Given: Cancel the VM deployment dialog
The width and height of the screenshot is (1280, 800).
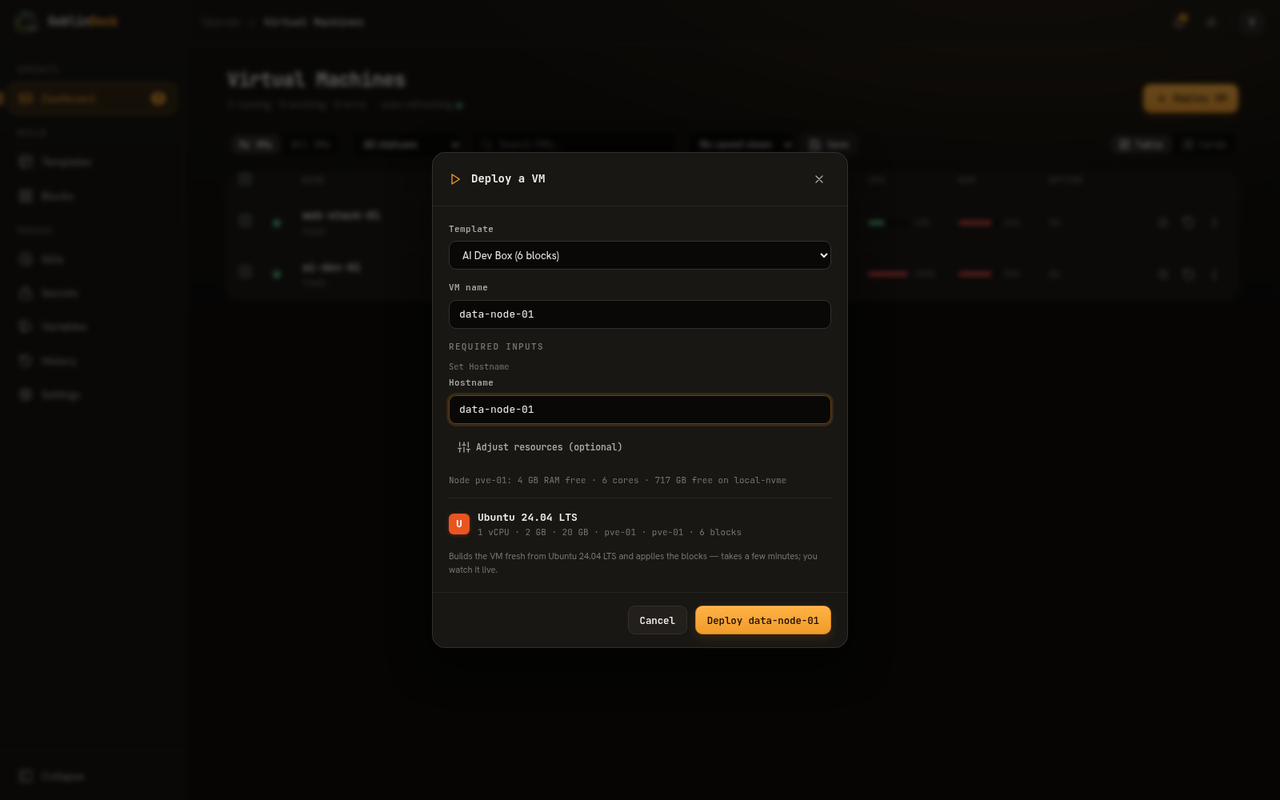Looking at the screenshot, I should coord(657,620).
